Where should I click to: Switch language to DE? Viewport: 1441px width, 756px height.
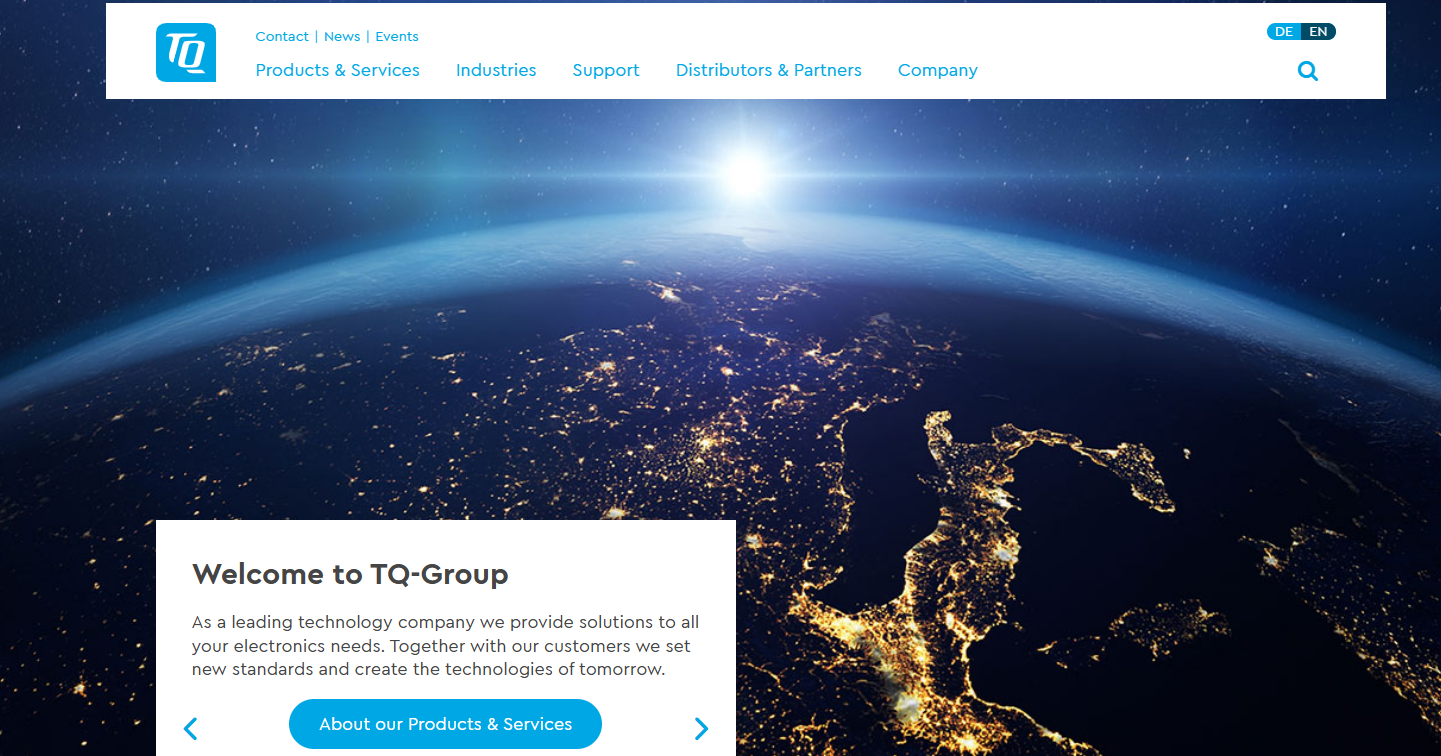pyautogui.click(x=1284, y=32)
